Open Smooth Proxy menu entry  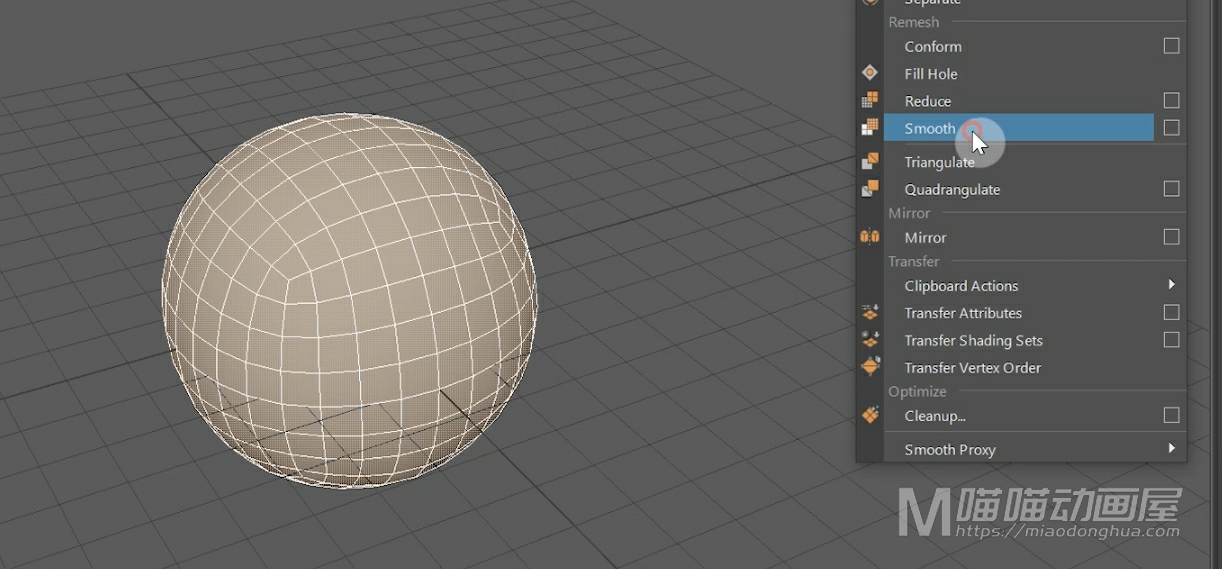tap(950, 449)
